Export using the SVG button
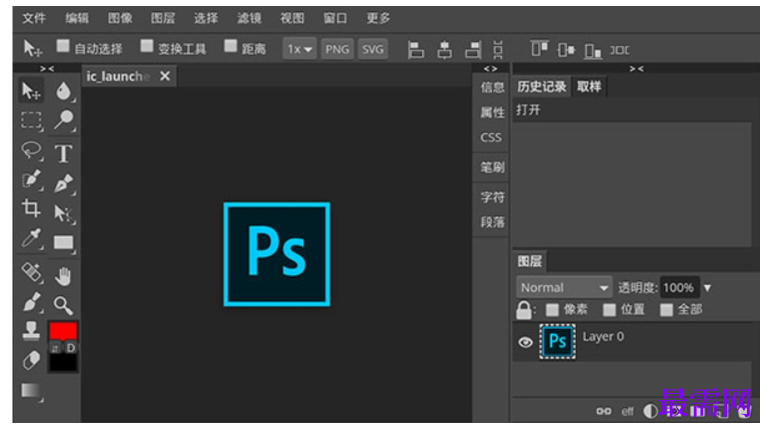770x434 pixels. click(373, 49)
